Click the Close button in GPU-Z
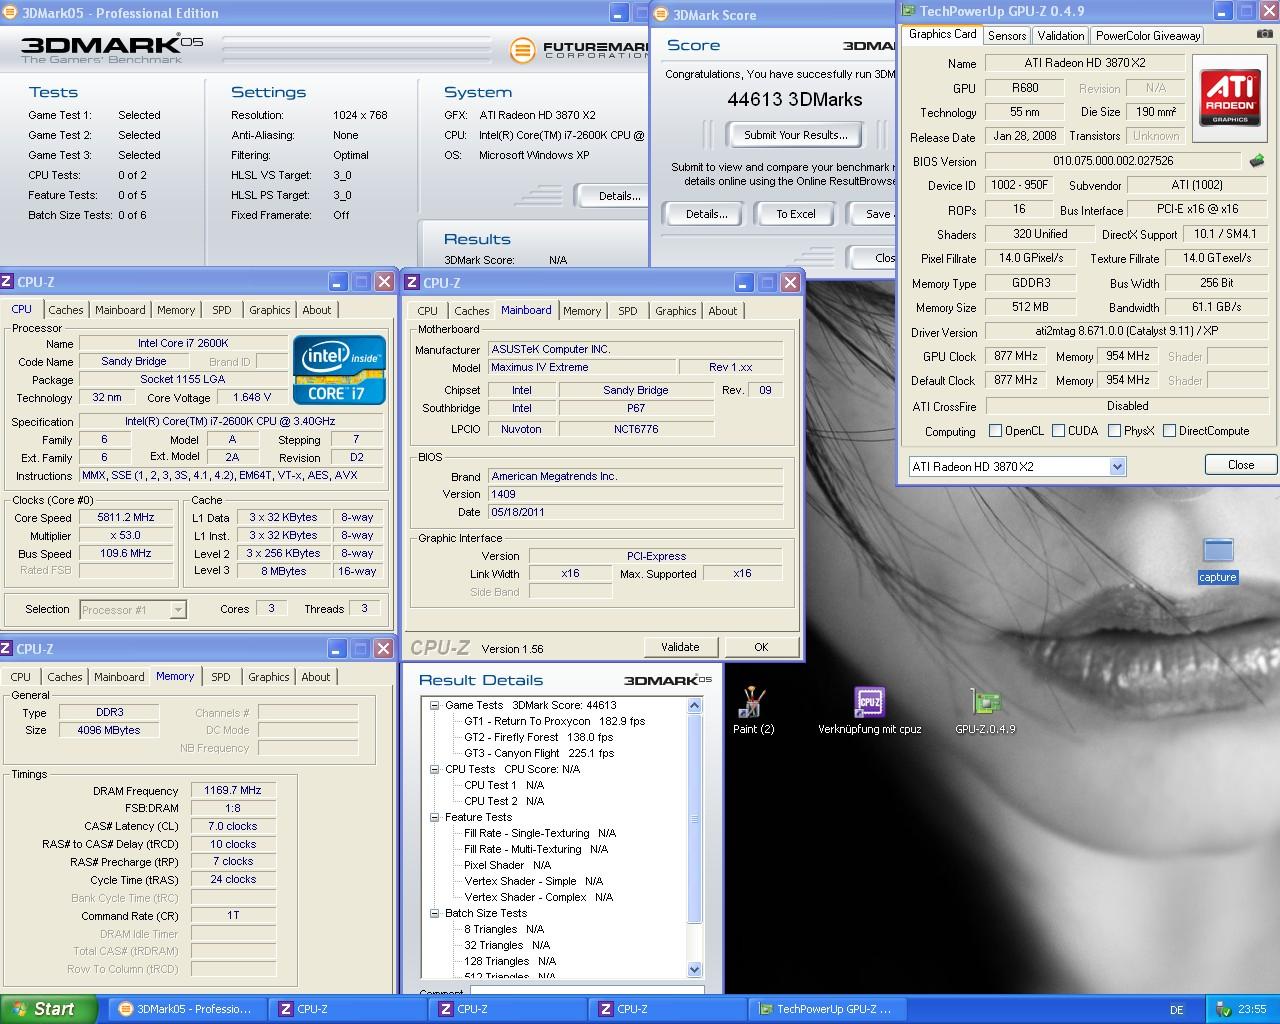Image resolution: width=1280 pixels, height=1024 pixels. (1241, 465)
